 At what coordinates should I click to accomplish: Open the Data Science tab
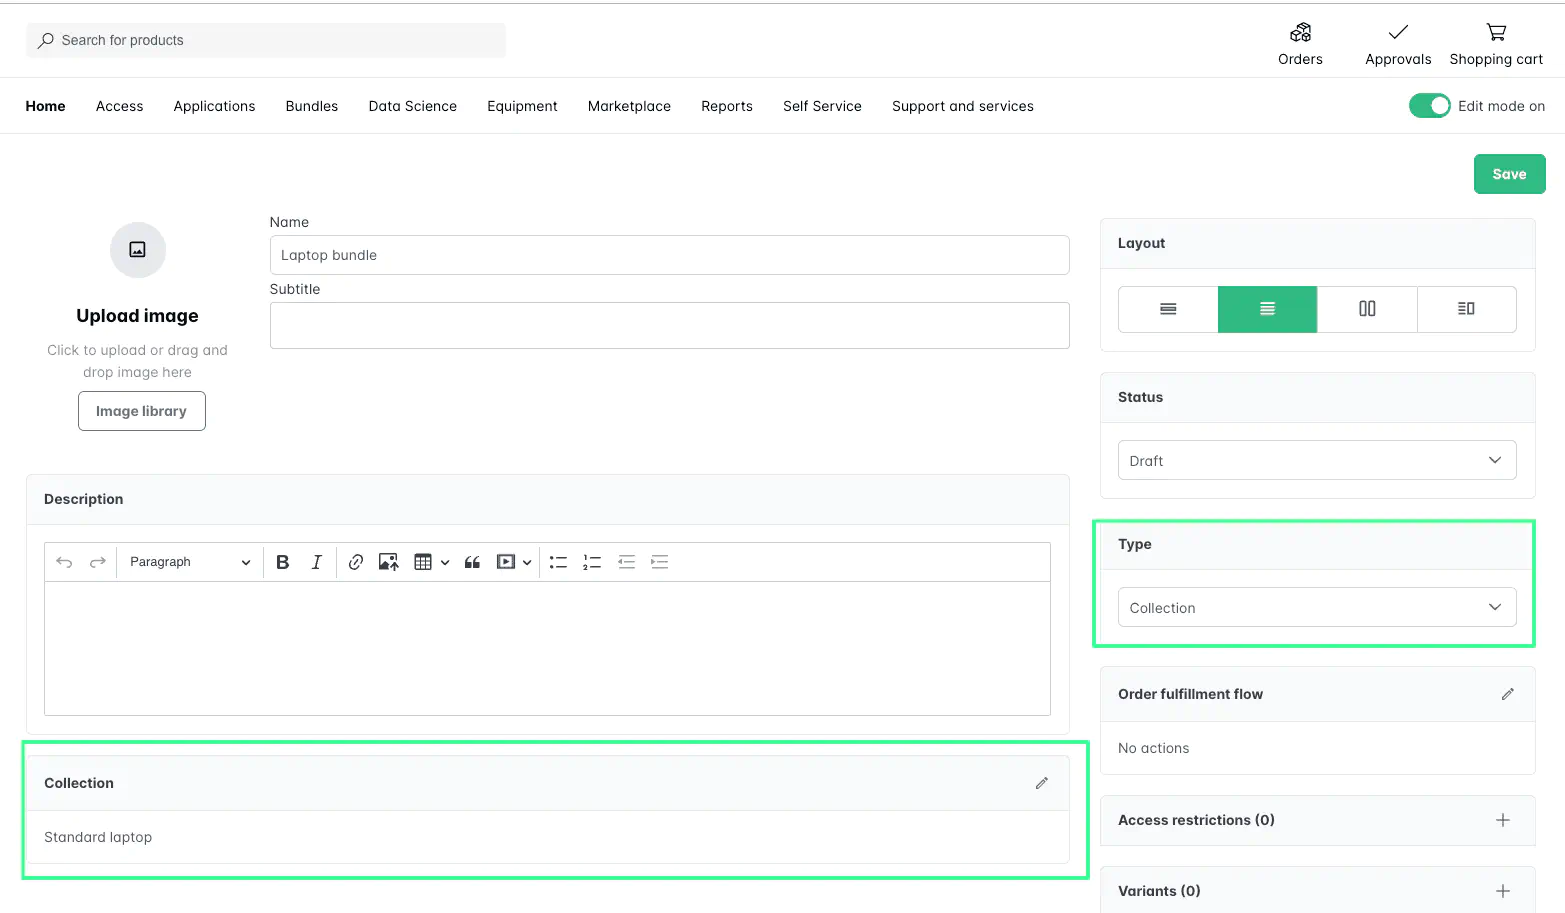click(412, 105)
